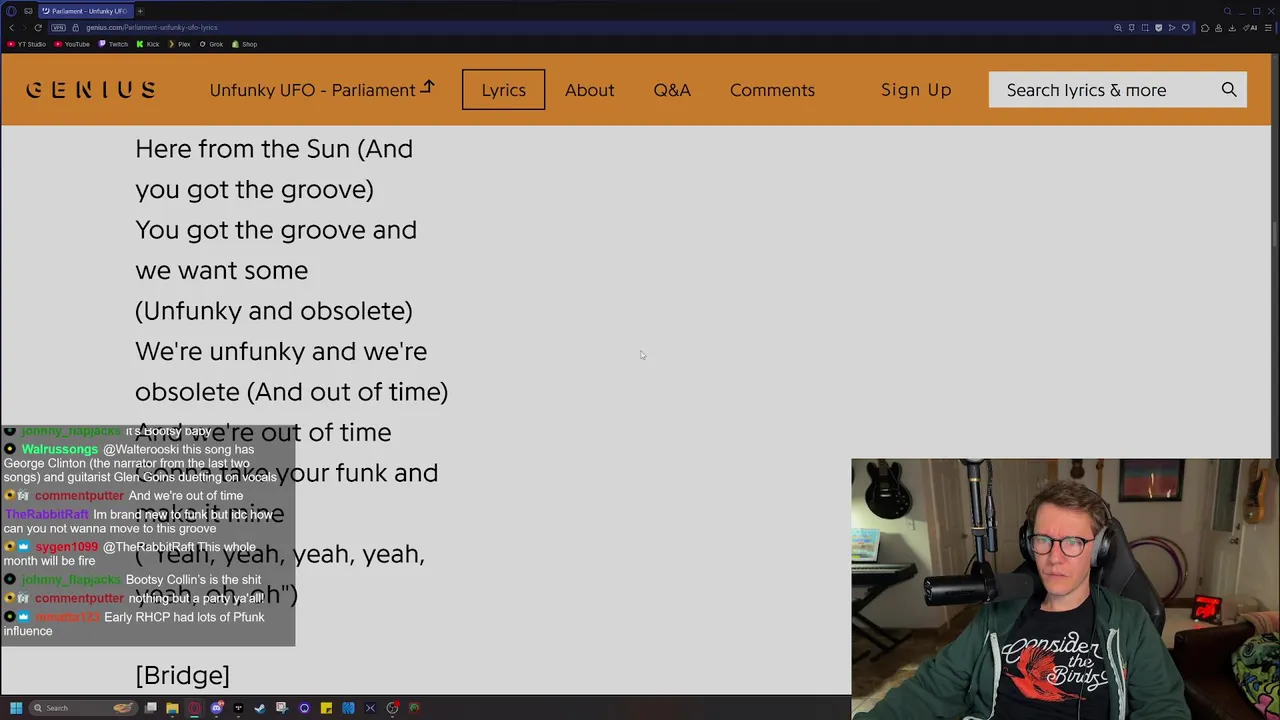
Task: Click the lyric "You got the groove and"
Action: [x=276, y=230]
